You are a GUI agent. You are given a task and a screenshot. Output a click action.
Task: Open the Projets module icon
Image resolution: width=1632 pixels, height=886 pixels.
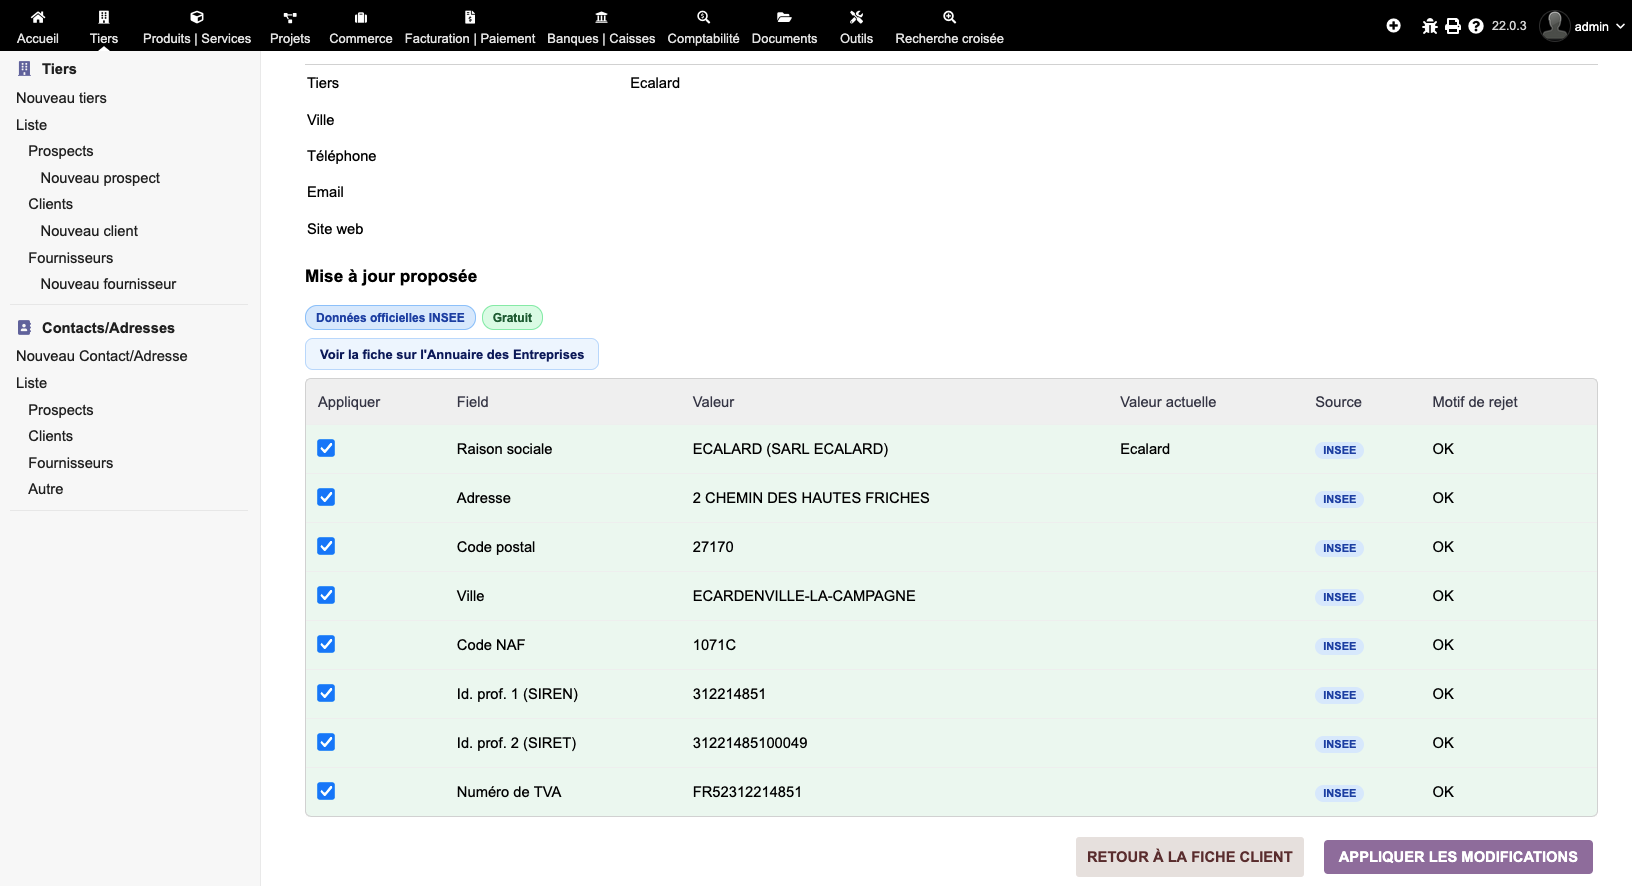[x=290, y=17]
